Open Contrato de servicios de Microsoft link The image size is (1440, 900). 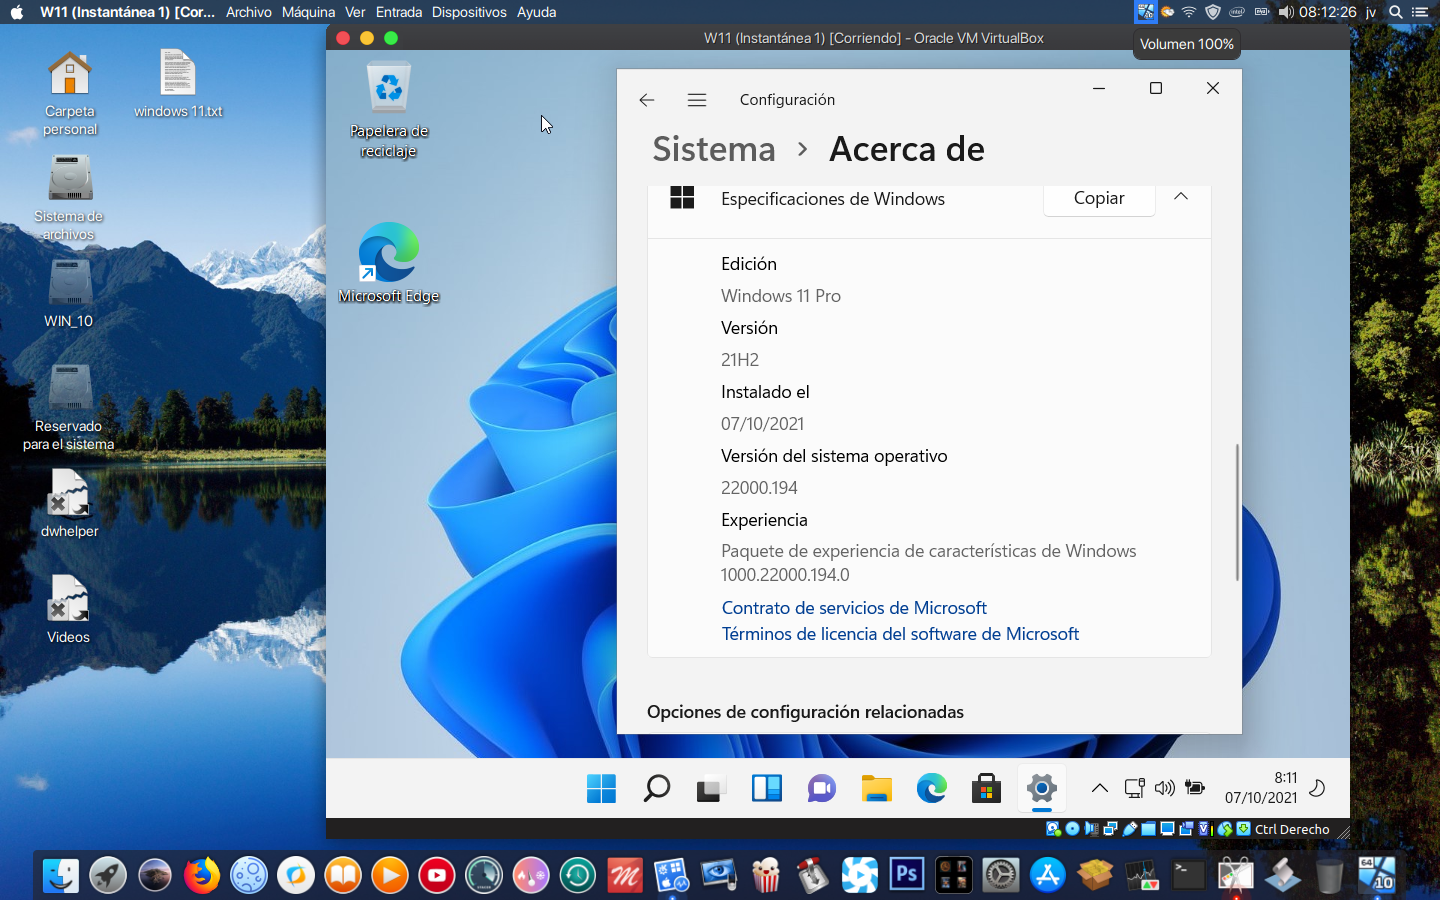pos(854,608)
